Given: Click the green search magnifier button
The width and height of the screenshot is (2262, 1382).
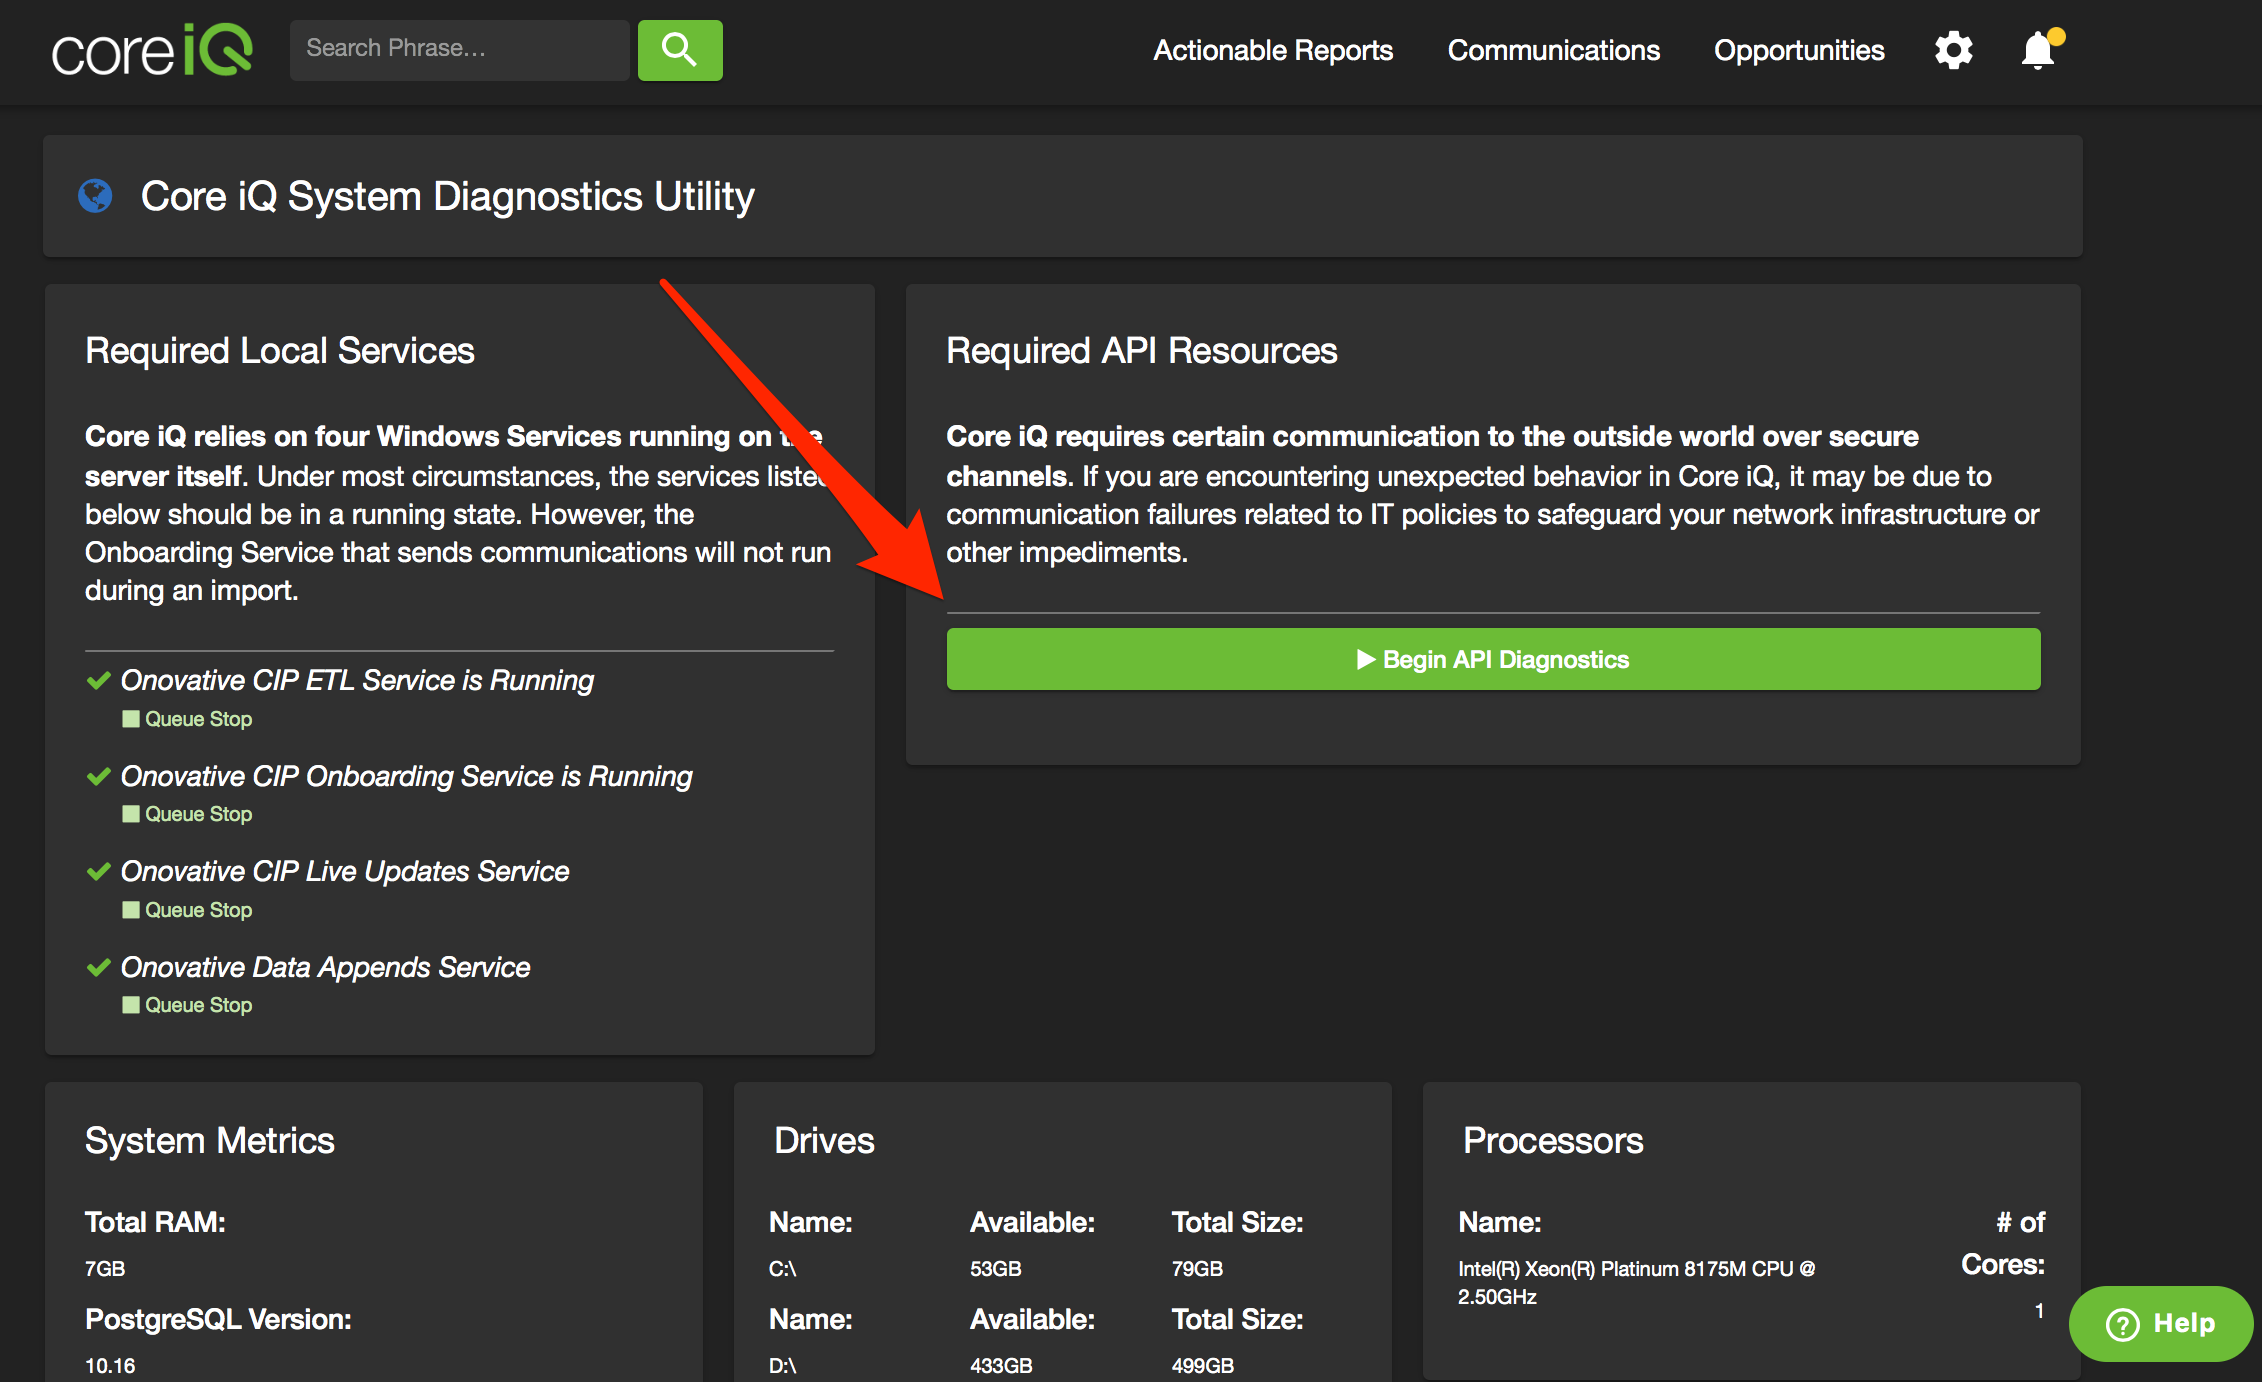Looking at the screenshot, I should tap(680, 50).
